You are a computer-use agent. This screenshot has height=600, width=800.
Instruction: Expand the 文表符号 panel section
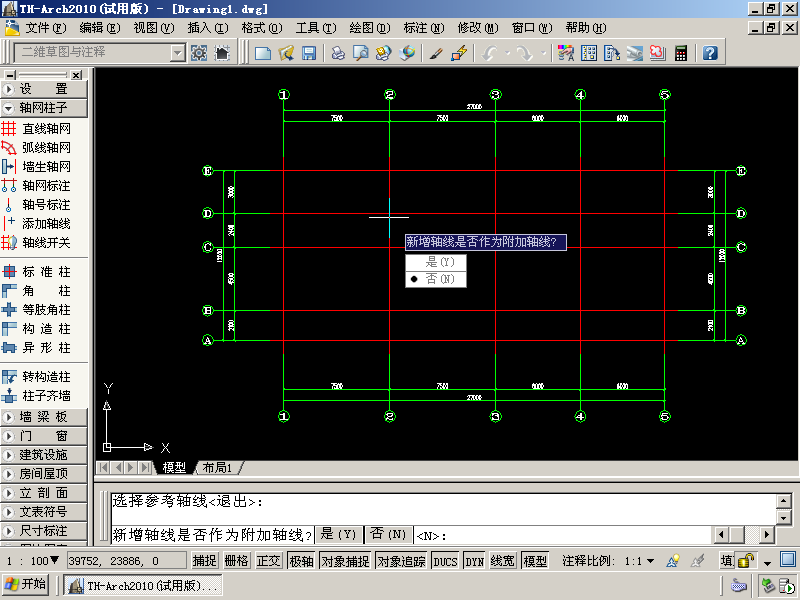click(44, 512)
